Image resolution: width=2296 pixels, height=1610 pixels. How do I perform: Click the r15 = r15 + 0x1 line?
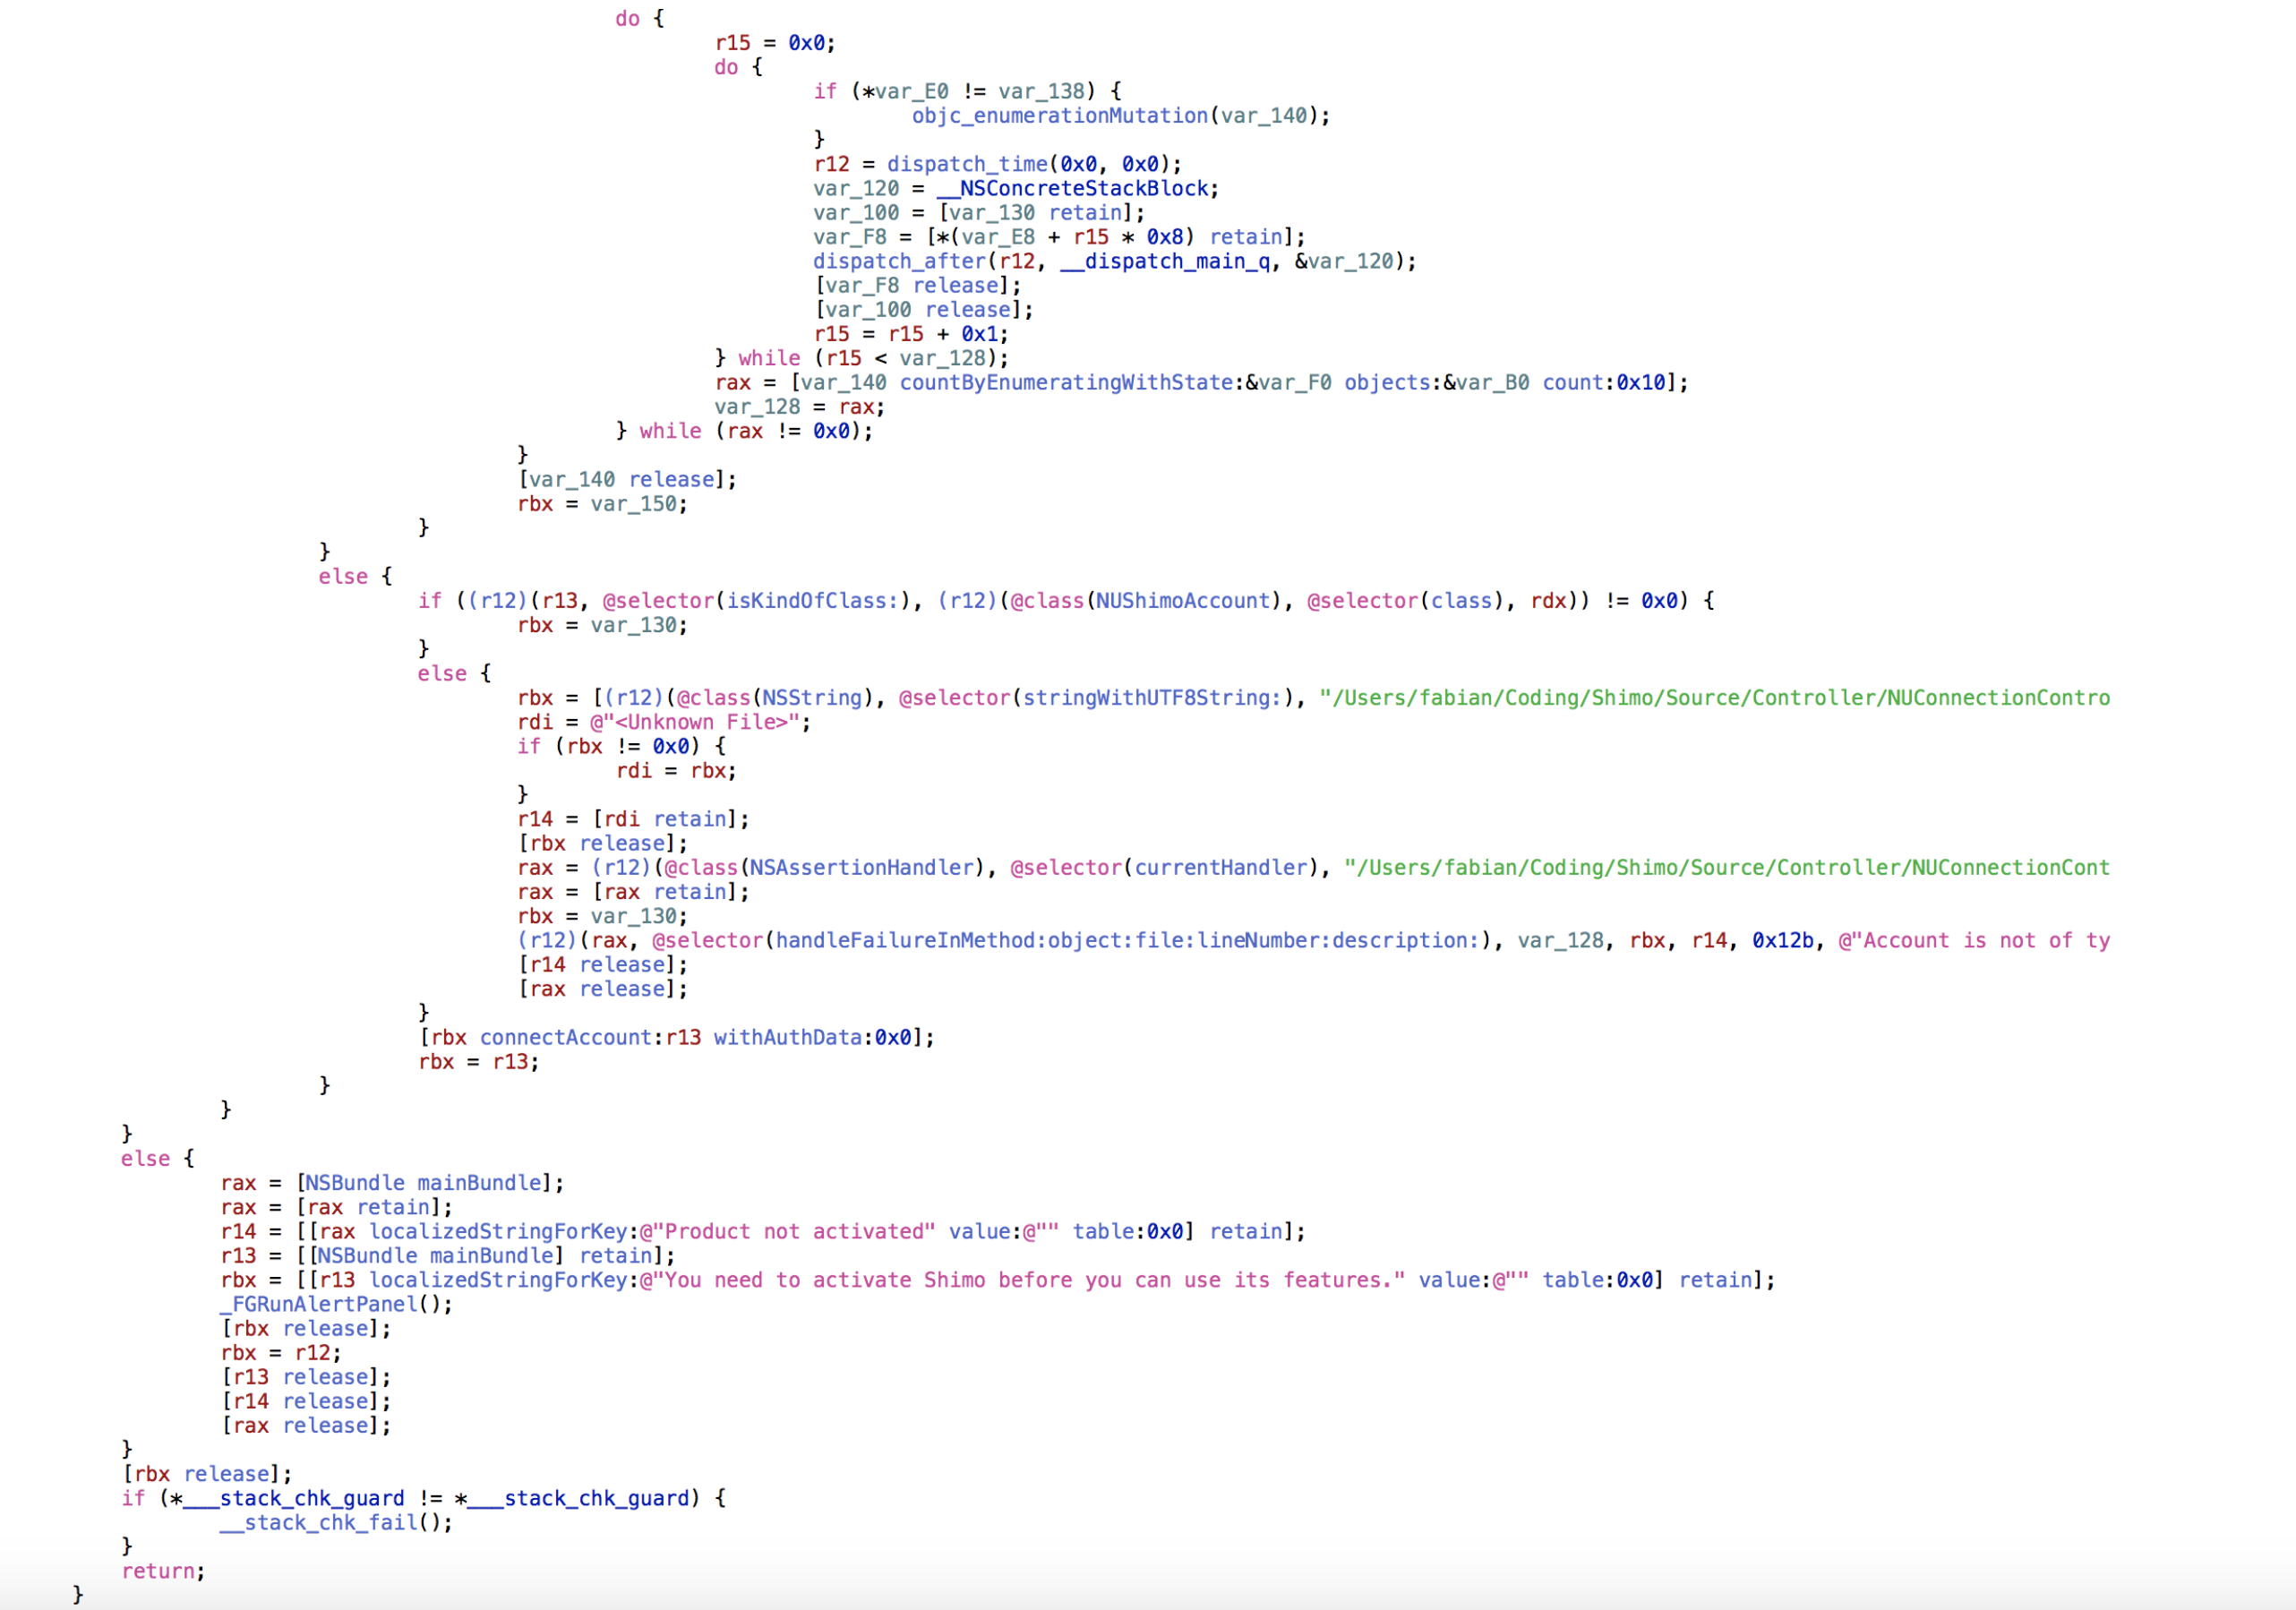pyautogui.click(x=910, y=334)
